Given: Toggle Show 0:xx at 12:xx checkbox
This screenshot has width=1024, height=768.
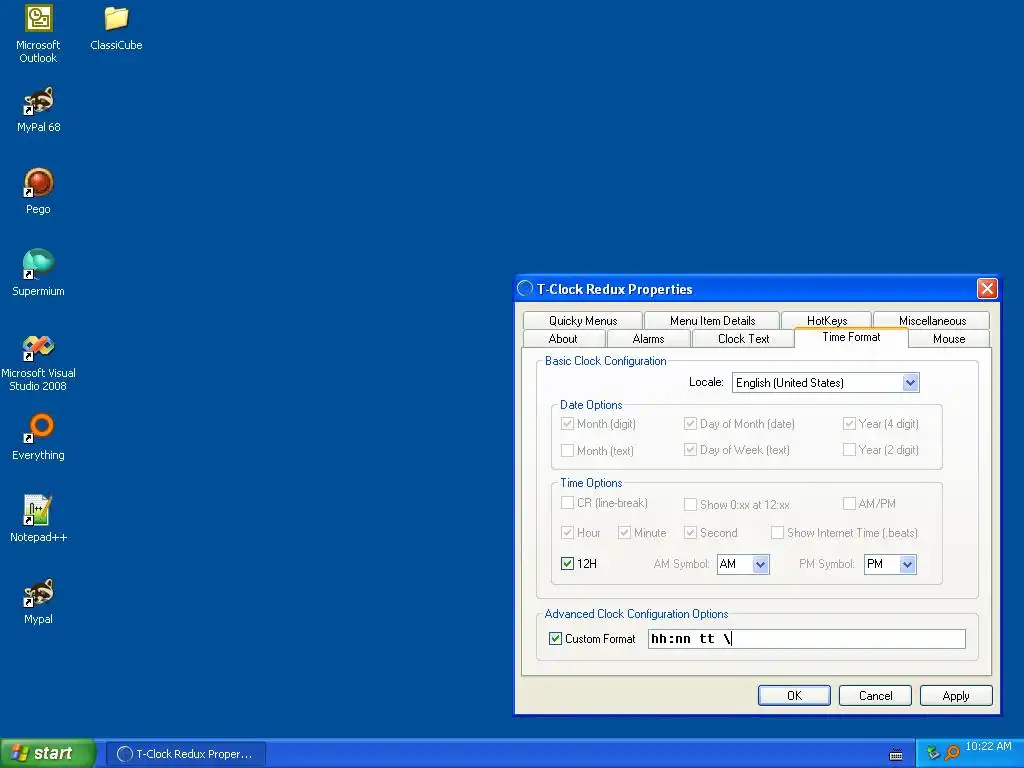Looking at the screenshot, I should 690,505.
